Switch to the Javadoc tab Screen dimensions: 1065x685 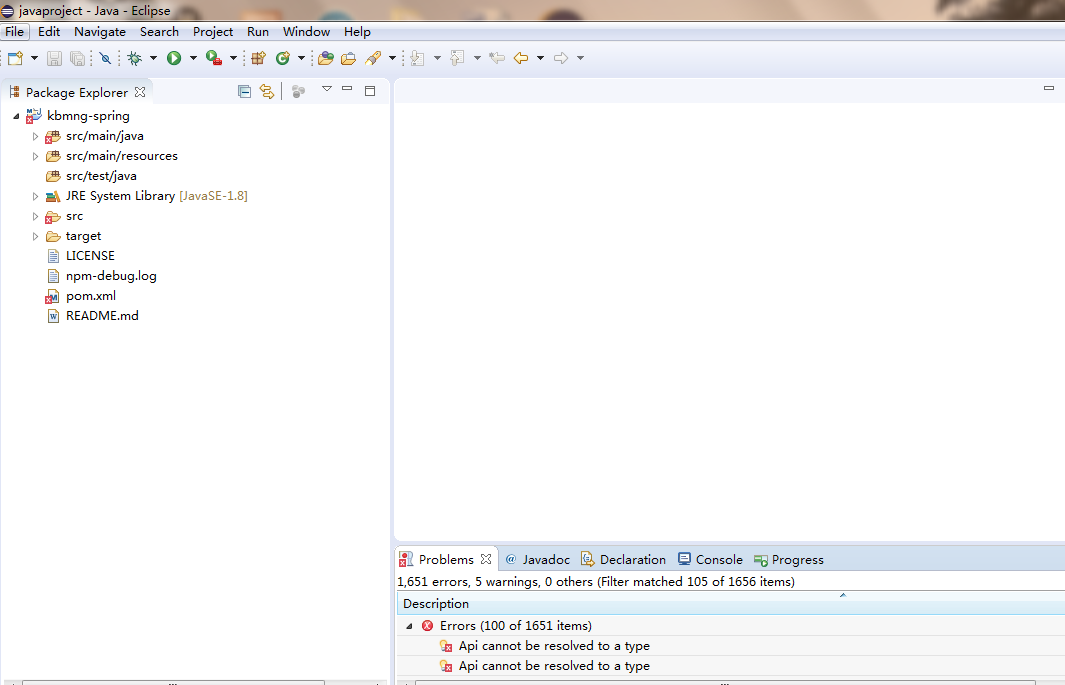pyautogui.click(x=537, y=559)
